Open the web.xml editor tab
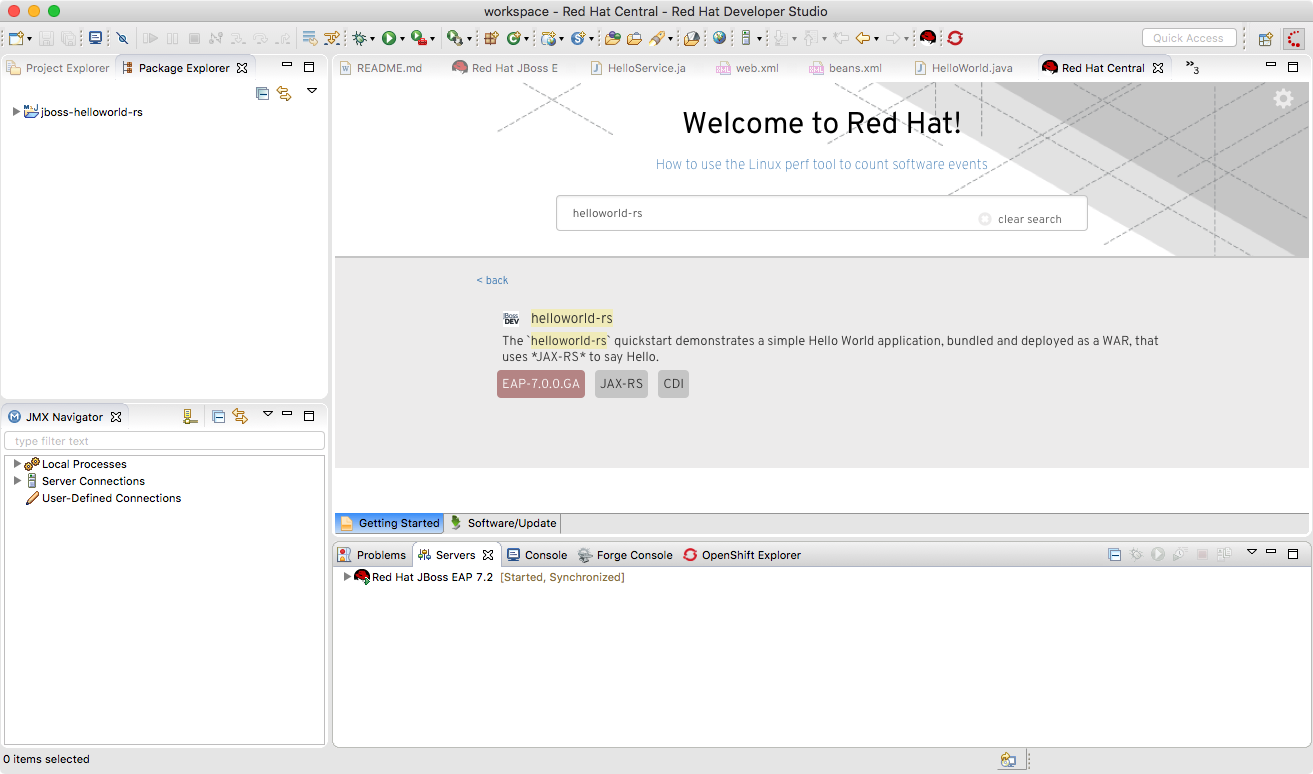This screenshot has height=774, width=1313. [747, 68]
